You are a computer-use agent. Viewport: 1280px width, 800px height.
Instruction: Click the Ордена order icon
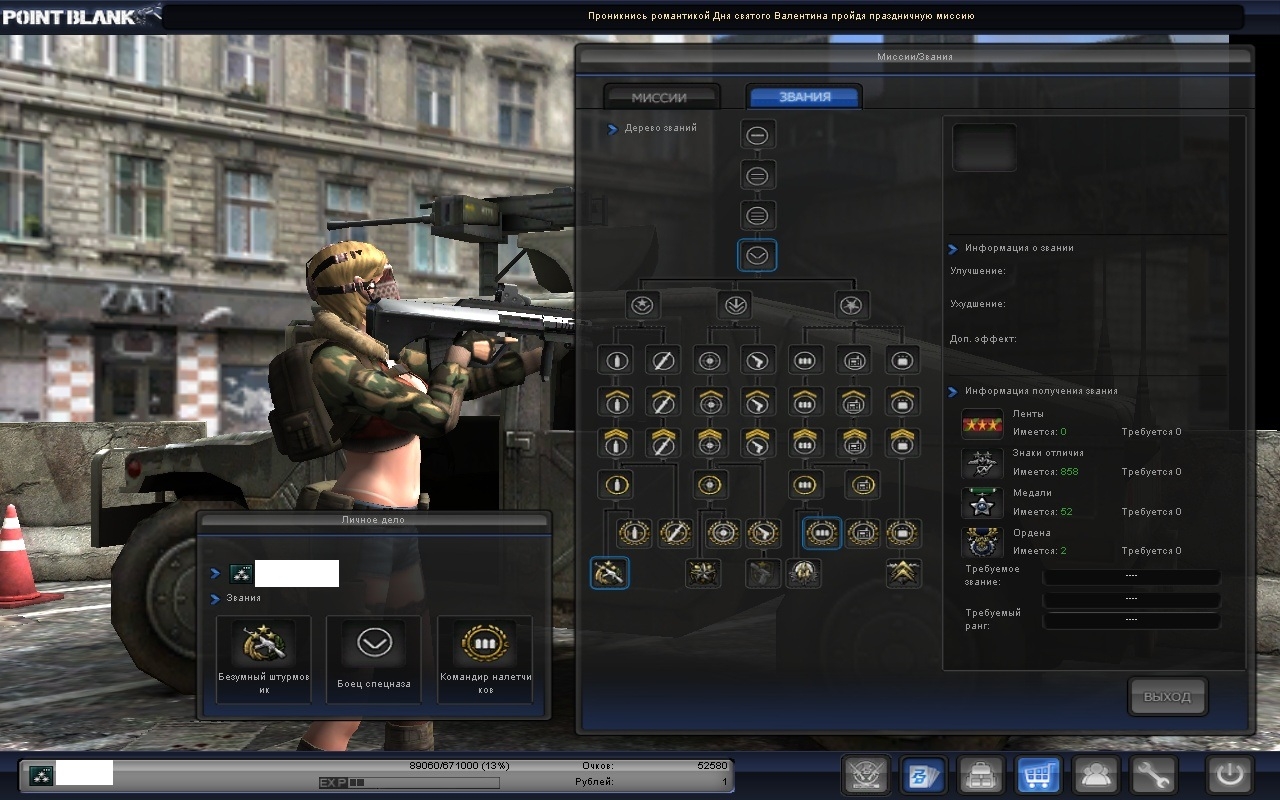tap(982, 543)
